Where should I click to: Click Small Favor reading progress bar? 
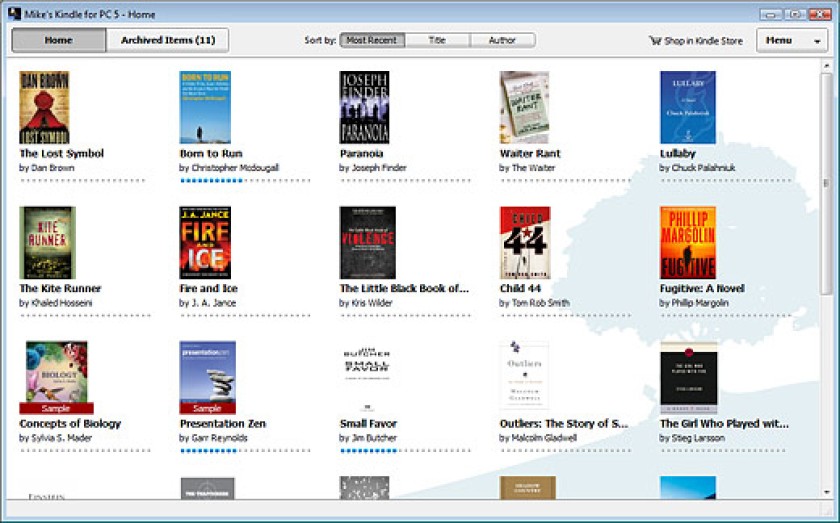pos(405,451)
